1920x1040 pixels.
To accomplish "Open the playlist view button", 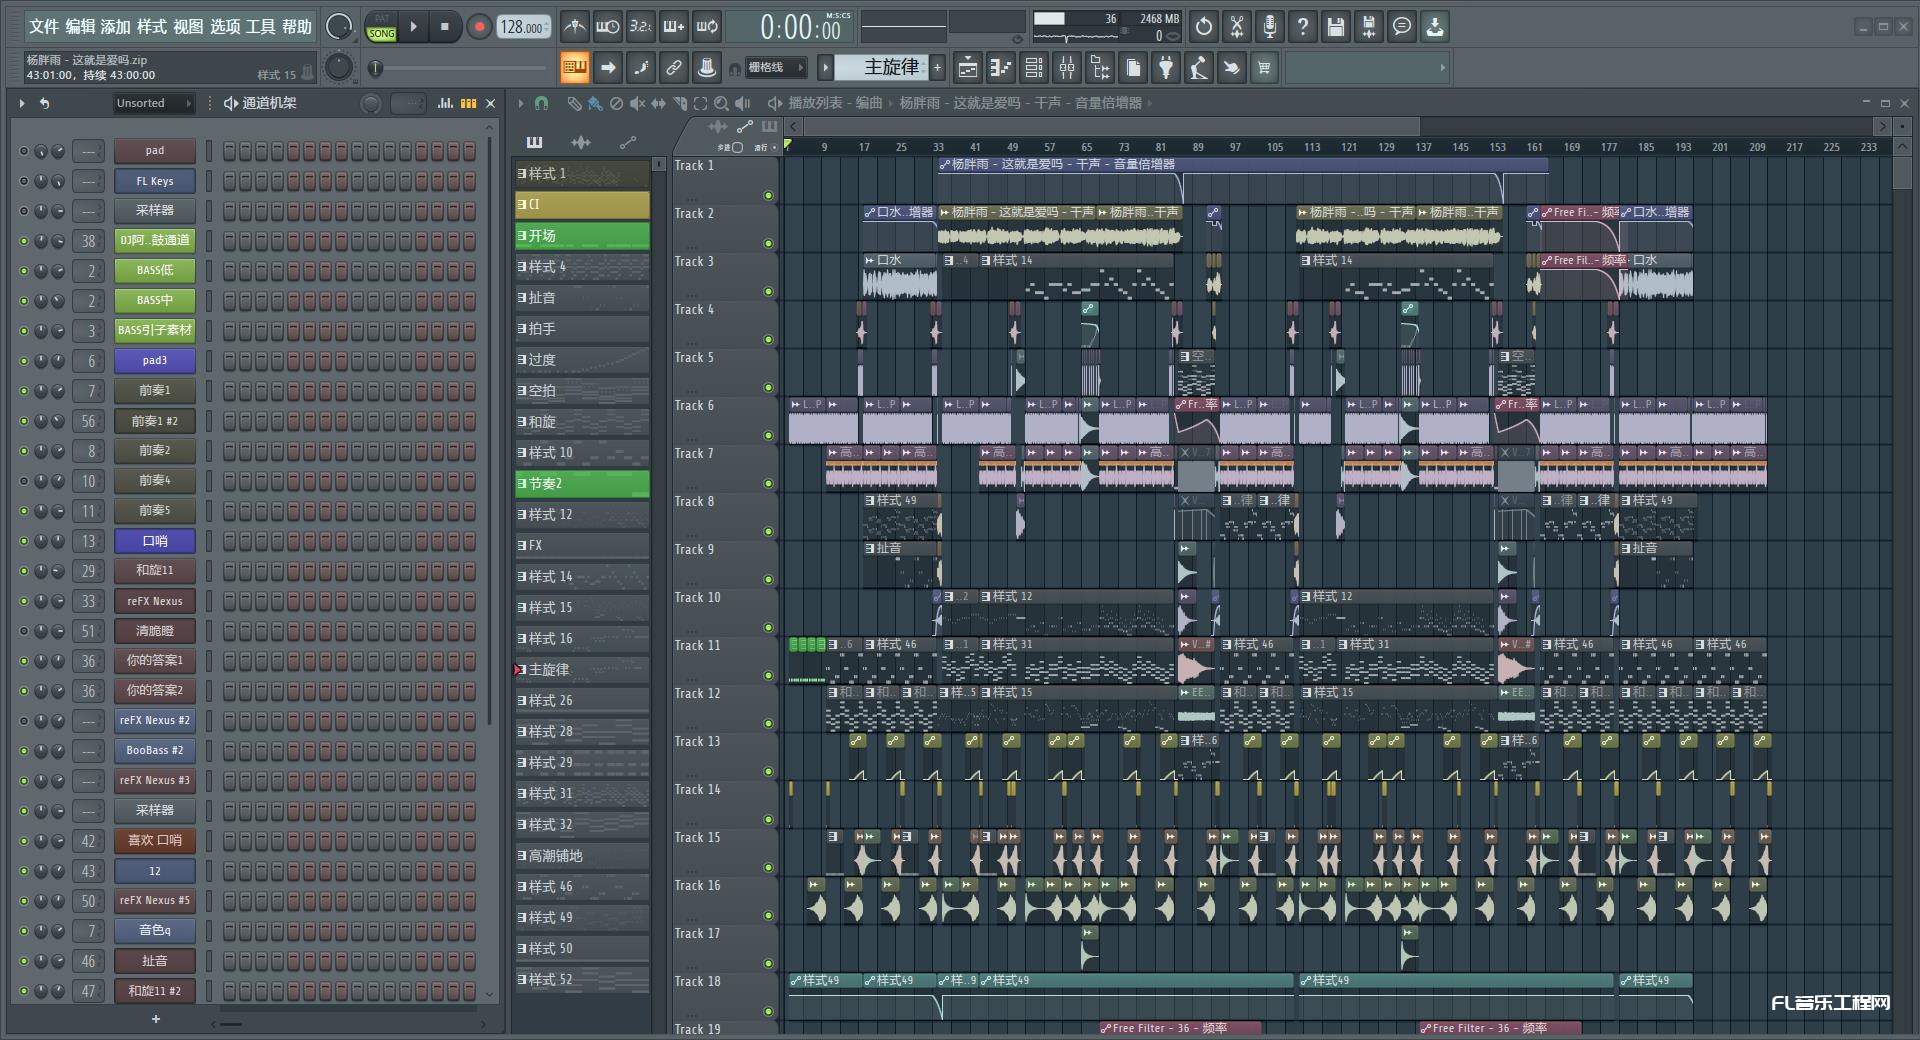I will (x=968, y=68).
